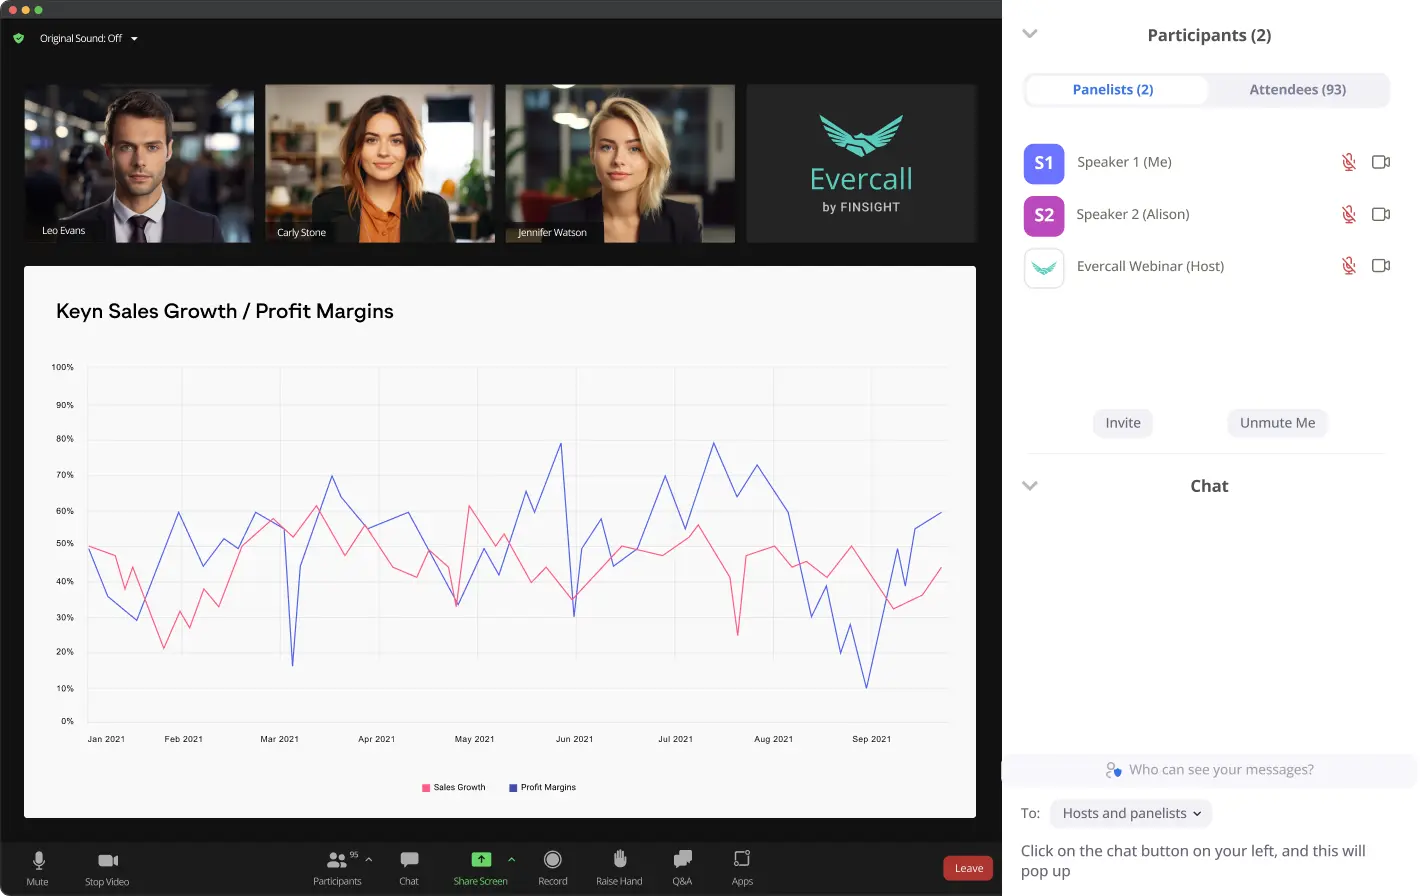This screenshot has width=1420, height=896.
Task: Open the Hosts and panelists recipient dropdown
Action: point(1131,813)
